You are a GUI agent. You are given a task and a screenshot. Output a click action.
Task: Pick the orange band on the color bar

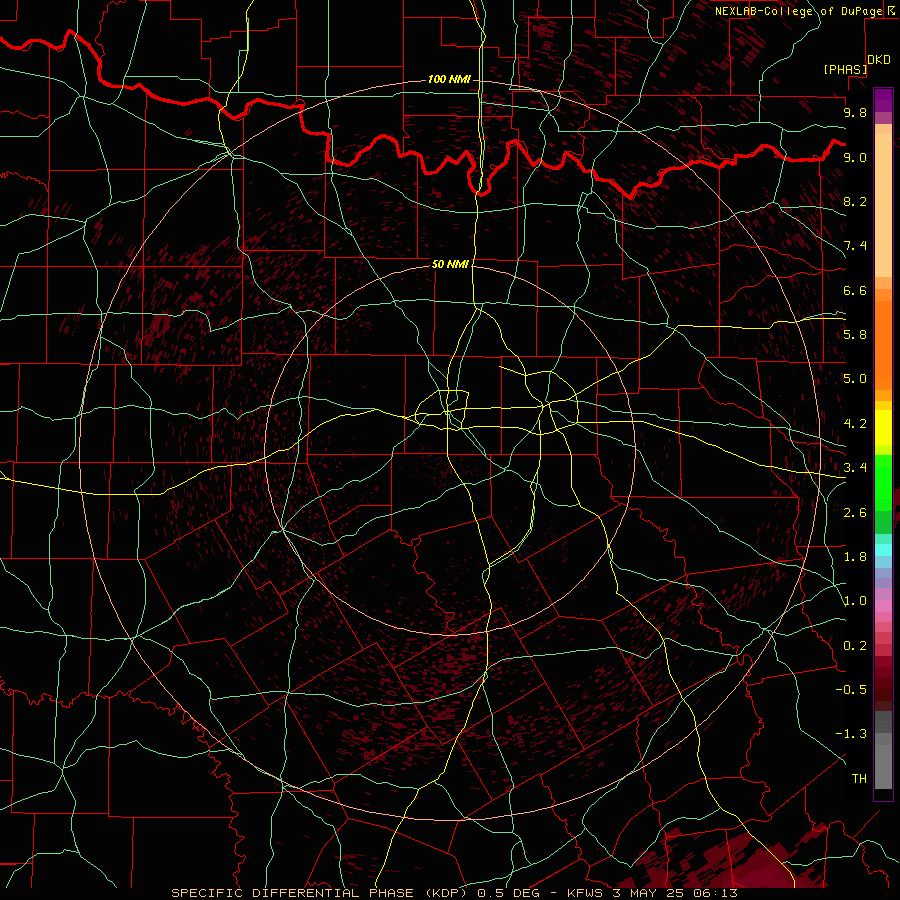pos(883,344)
